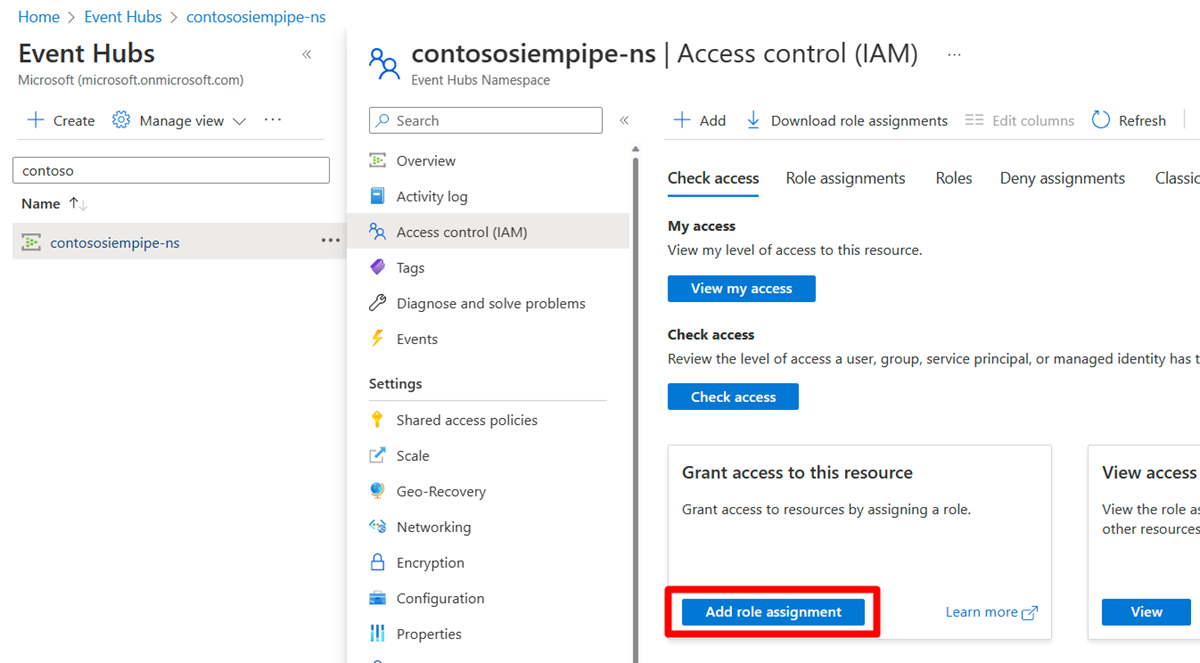This screenshot has height=663, width=1200.
Task: Open the Tags menu item
Action: pos(410,268)
